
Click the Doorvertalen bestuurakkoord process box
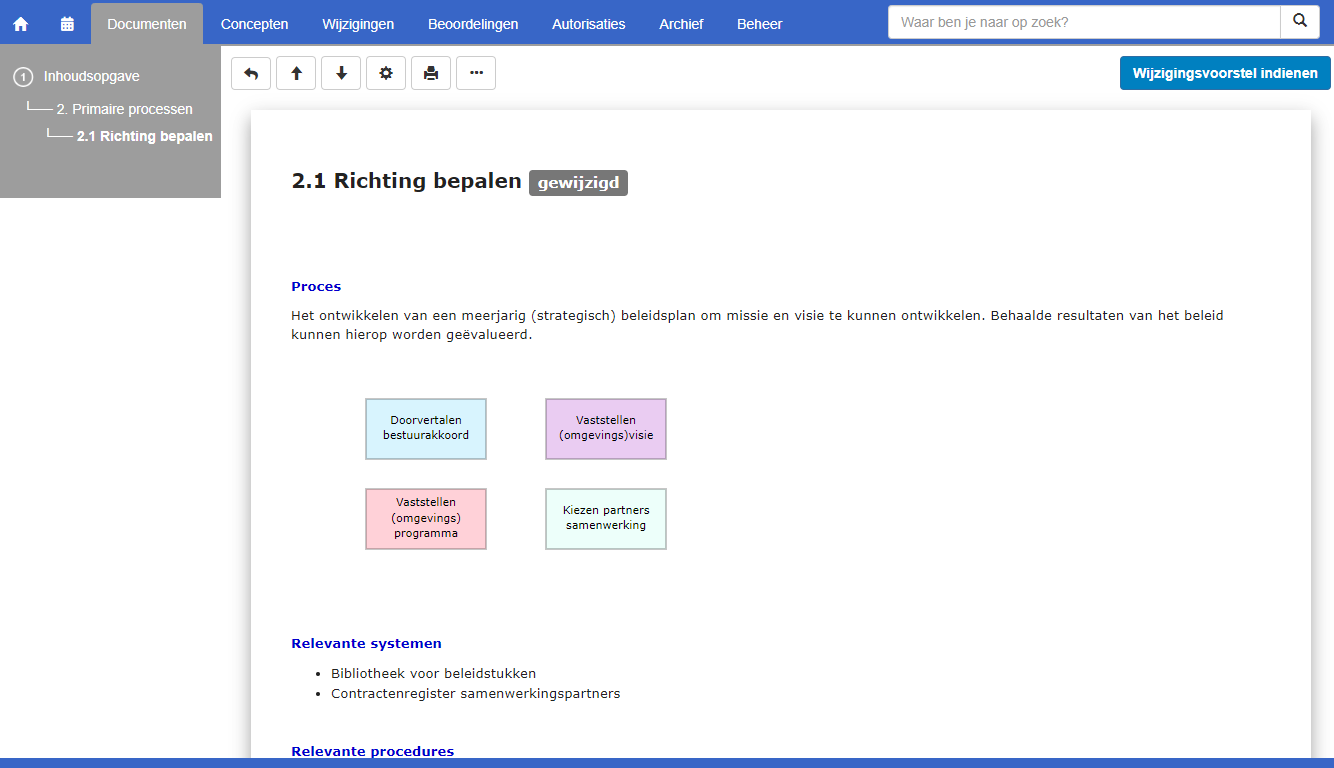[x=426, y=429]
